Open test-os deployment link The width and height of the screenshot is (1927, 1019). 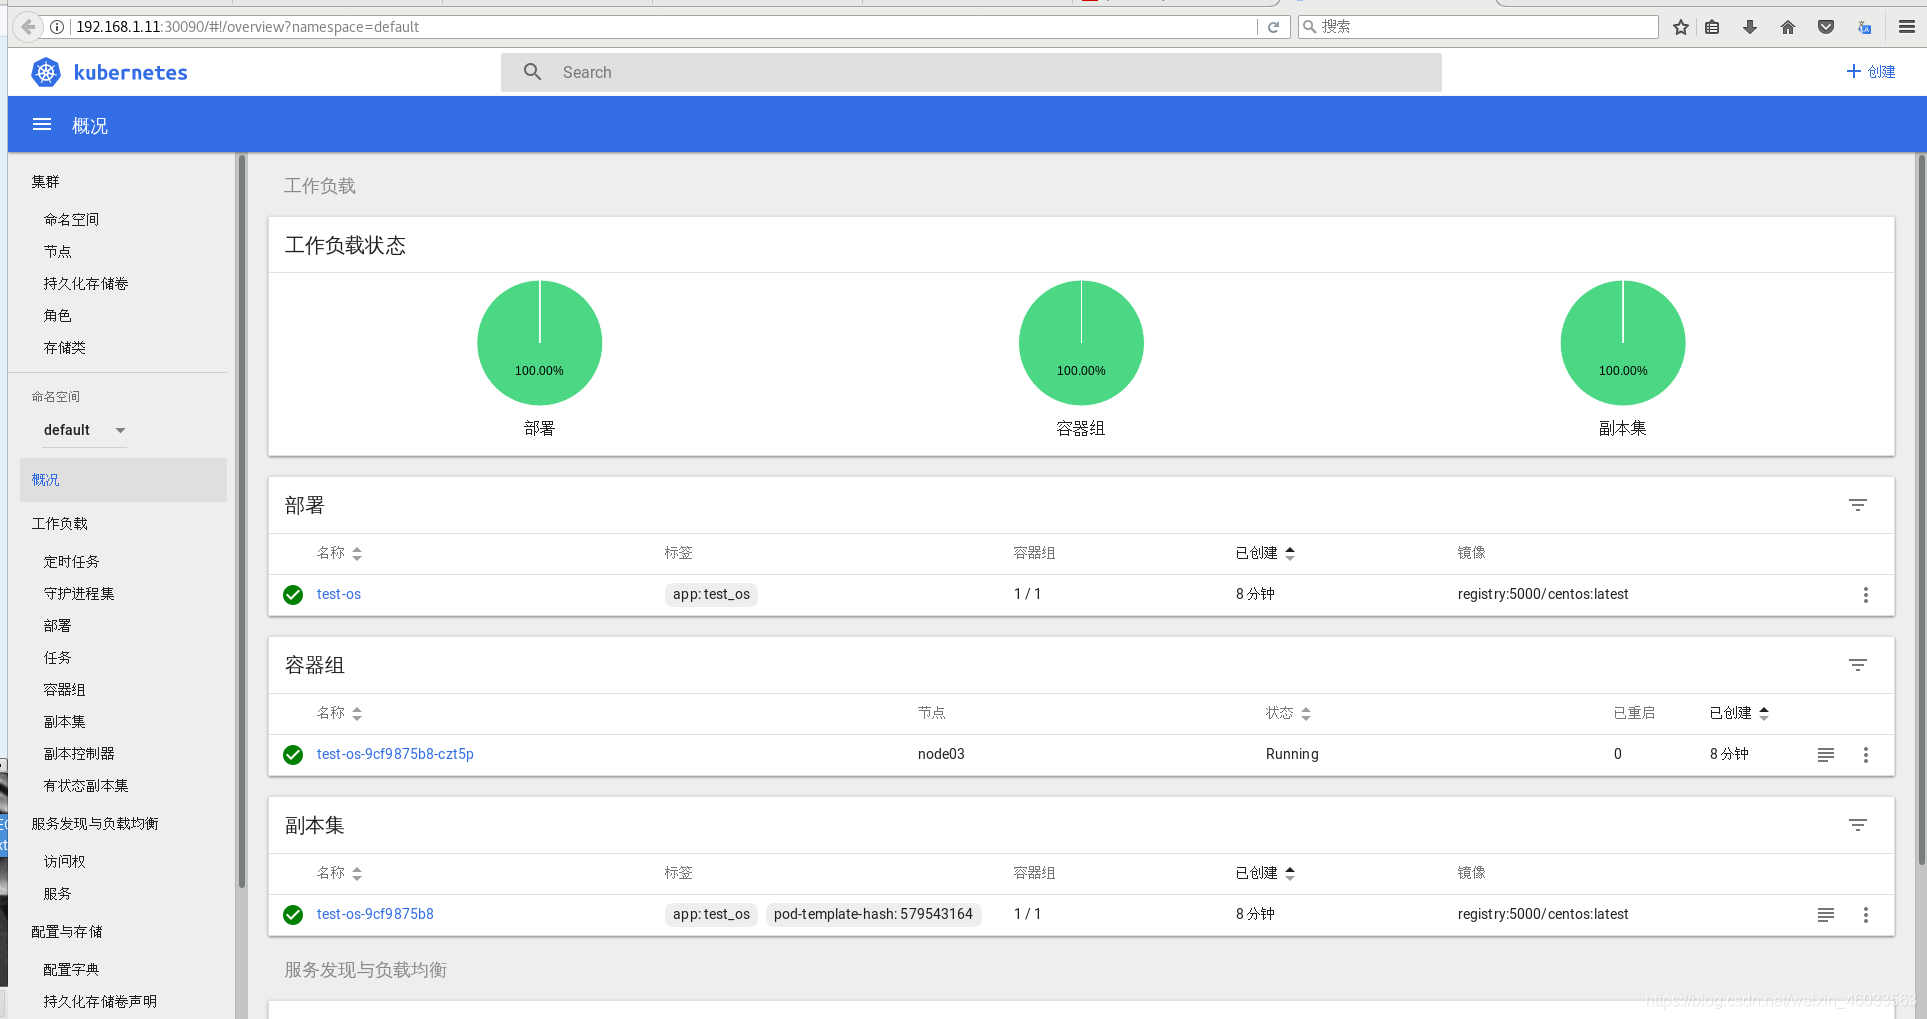[339, 594]
